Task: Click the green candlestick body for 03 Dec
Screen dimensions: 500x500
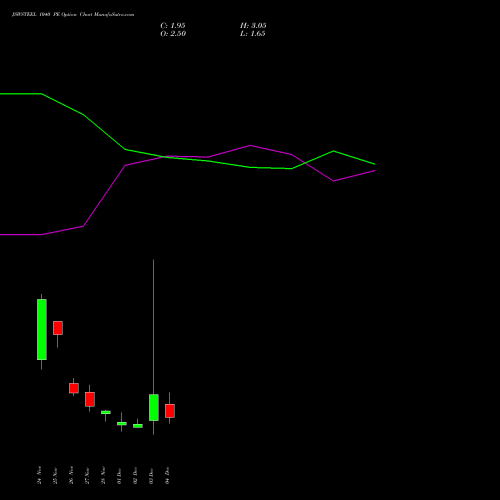Action: click(x=154, y=407)
